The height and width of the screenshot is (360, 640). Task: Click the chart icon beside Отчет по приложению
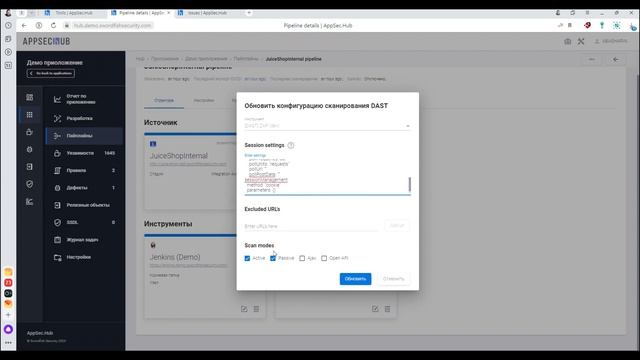point(58,99)
